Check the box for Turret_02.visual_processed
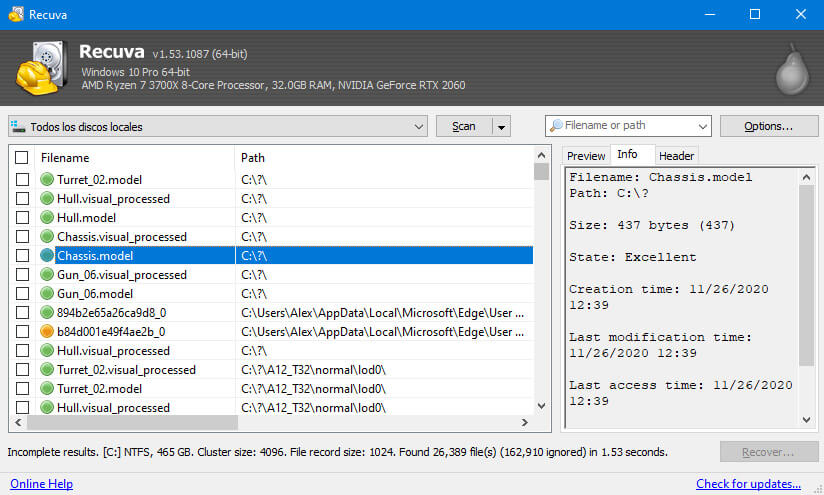Viewport: 824px width, 495px height. (x=22, y=369)
